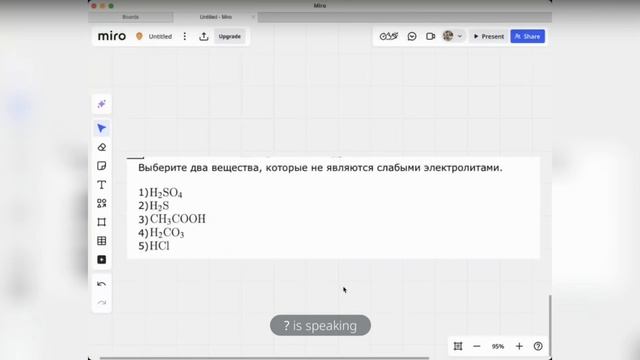Click the user avatar
The width and height of the screenshot is (640, 360).
coord(448,36)
